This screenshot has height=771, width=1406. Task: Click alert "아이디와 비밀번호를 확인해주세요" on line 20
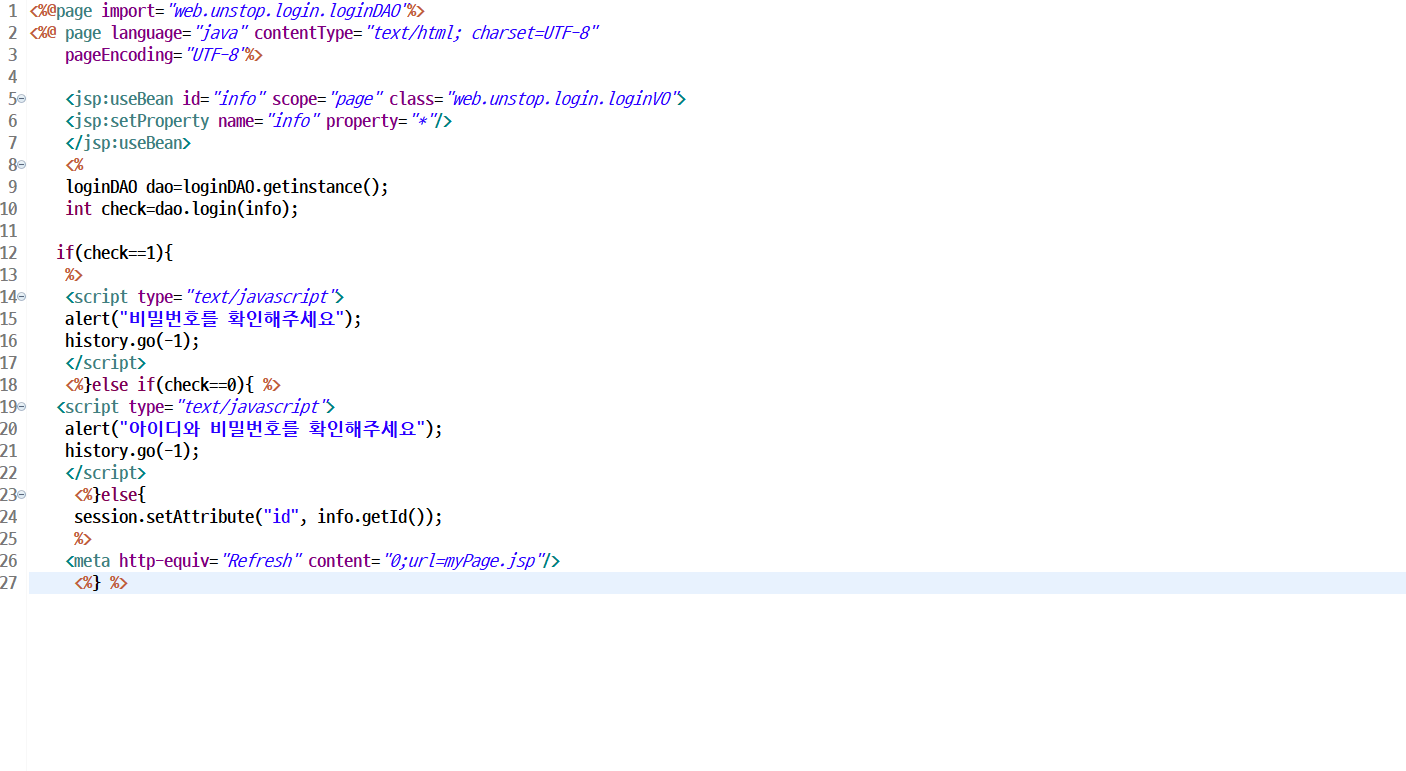coord(253,429)
